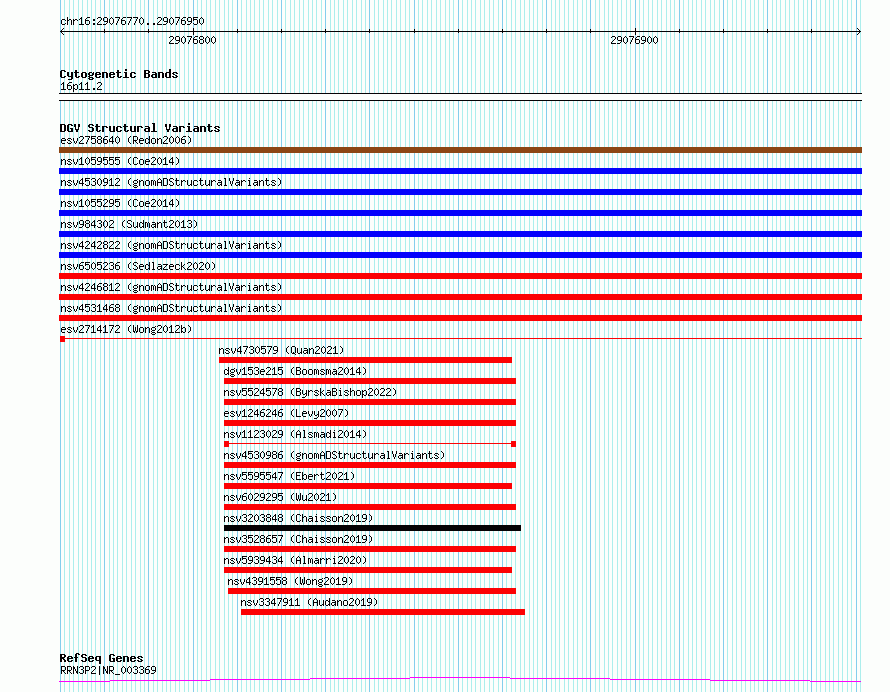Open the nsv4242822 (gnomADStructuralVariants) label
Viewport: 890px width, 692px height.
[x=171, y=245]
